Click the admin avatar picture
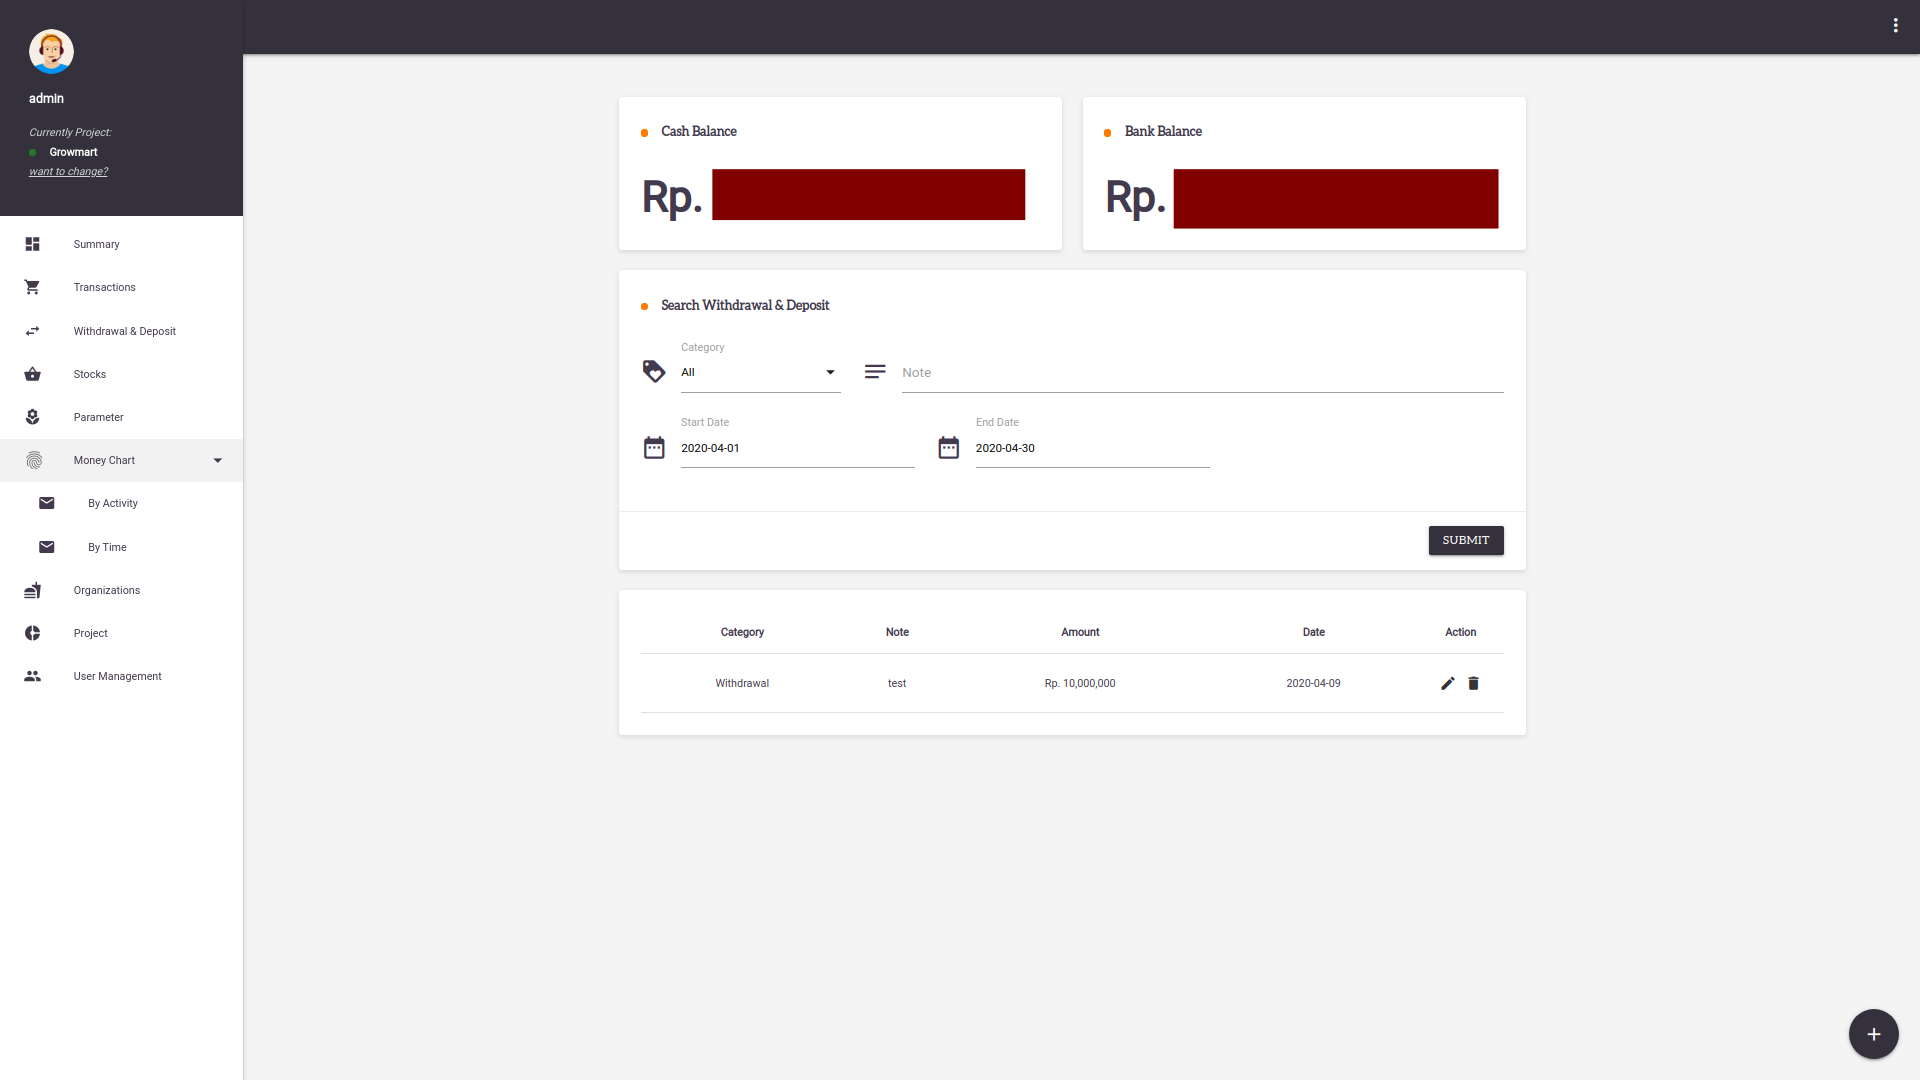This screenshot has height=1080, width=1920. point(51,51)
